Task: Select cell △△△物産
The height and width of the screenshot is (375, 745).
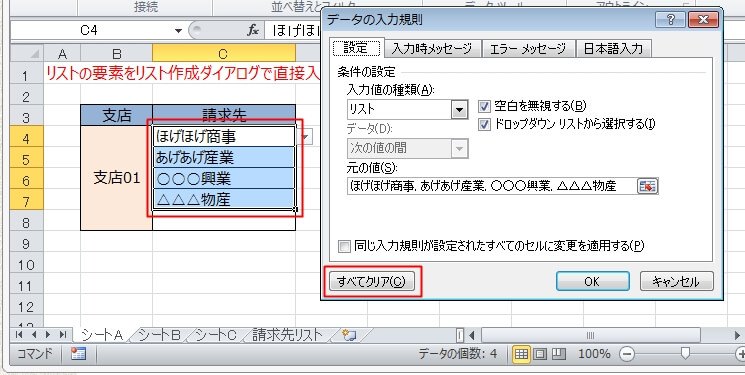Action: (224, 199)
